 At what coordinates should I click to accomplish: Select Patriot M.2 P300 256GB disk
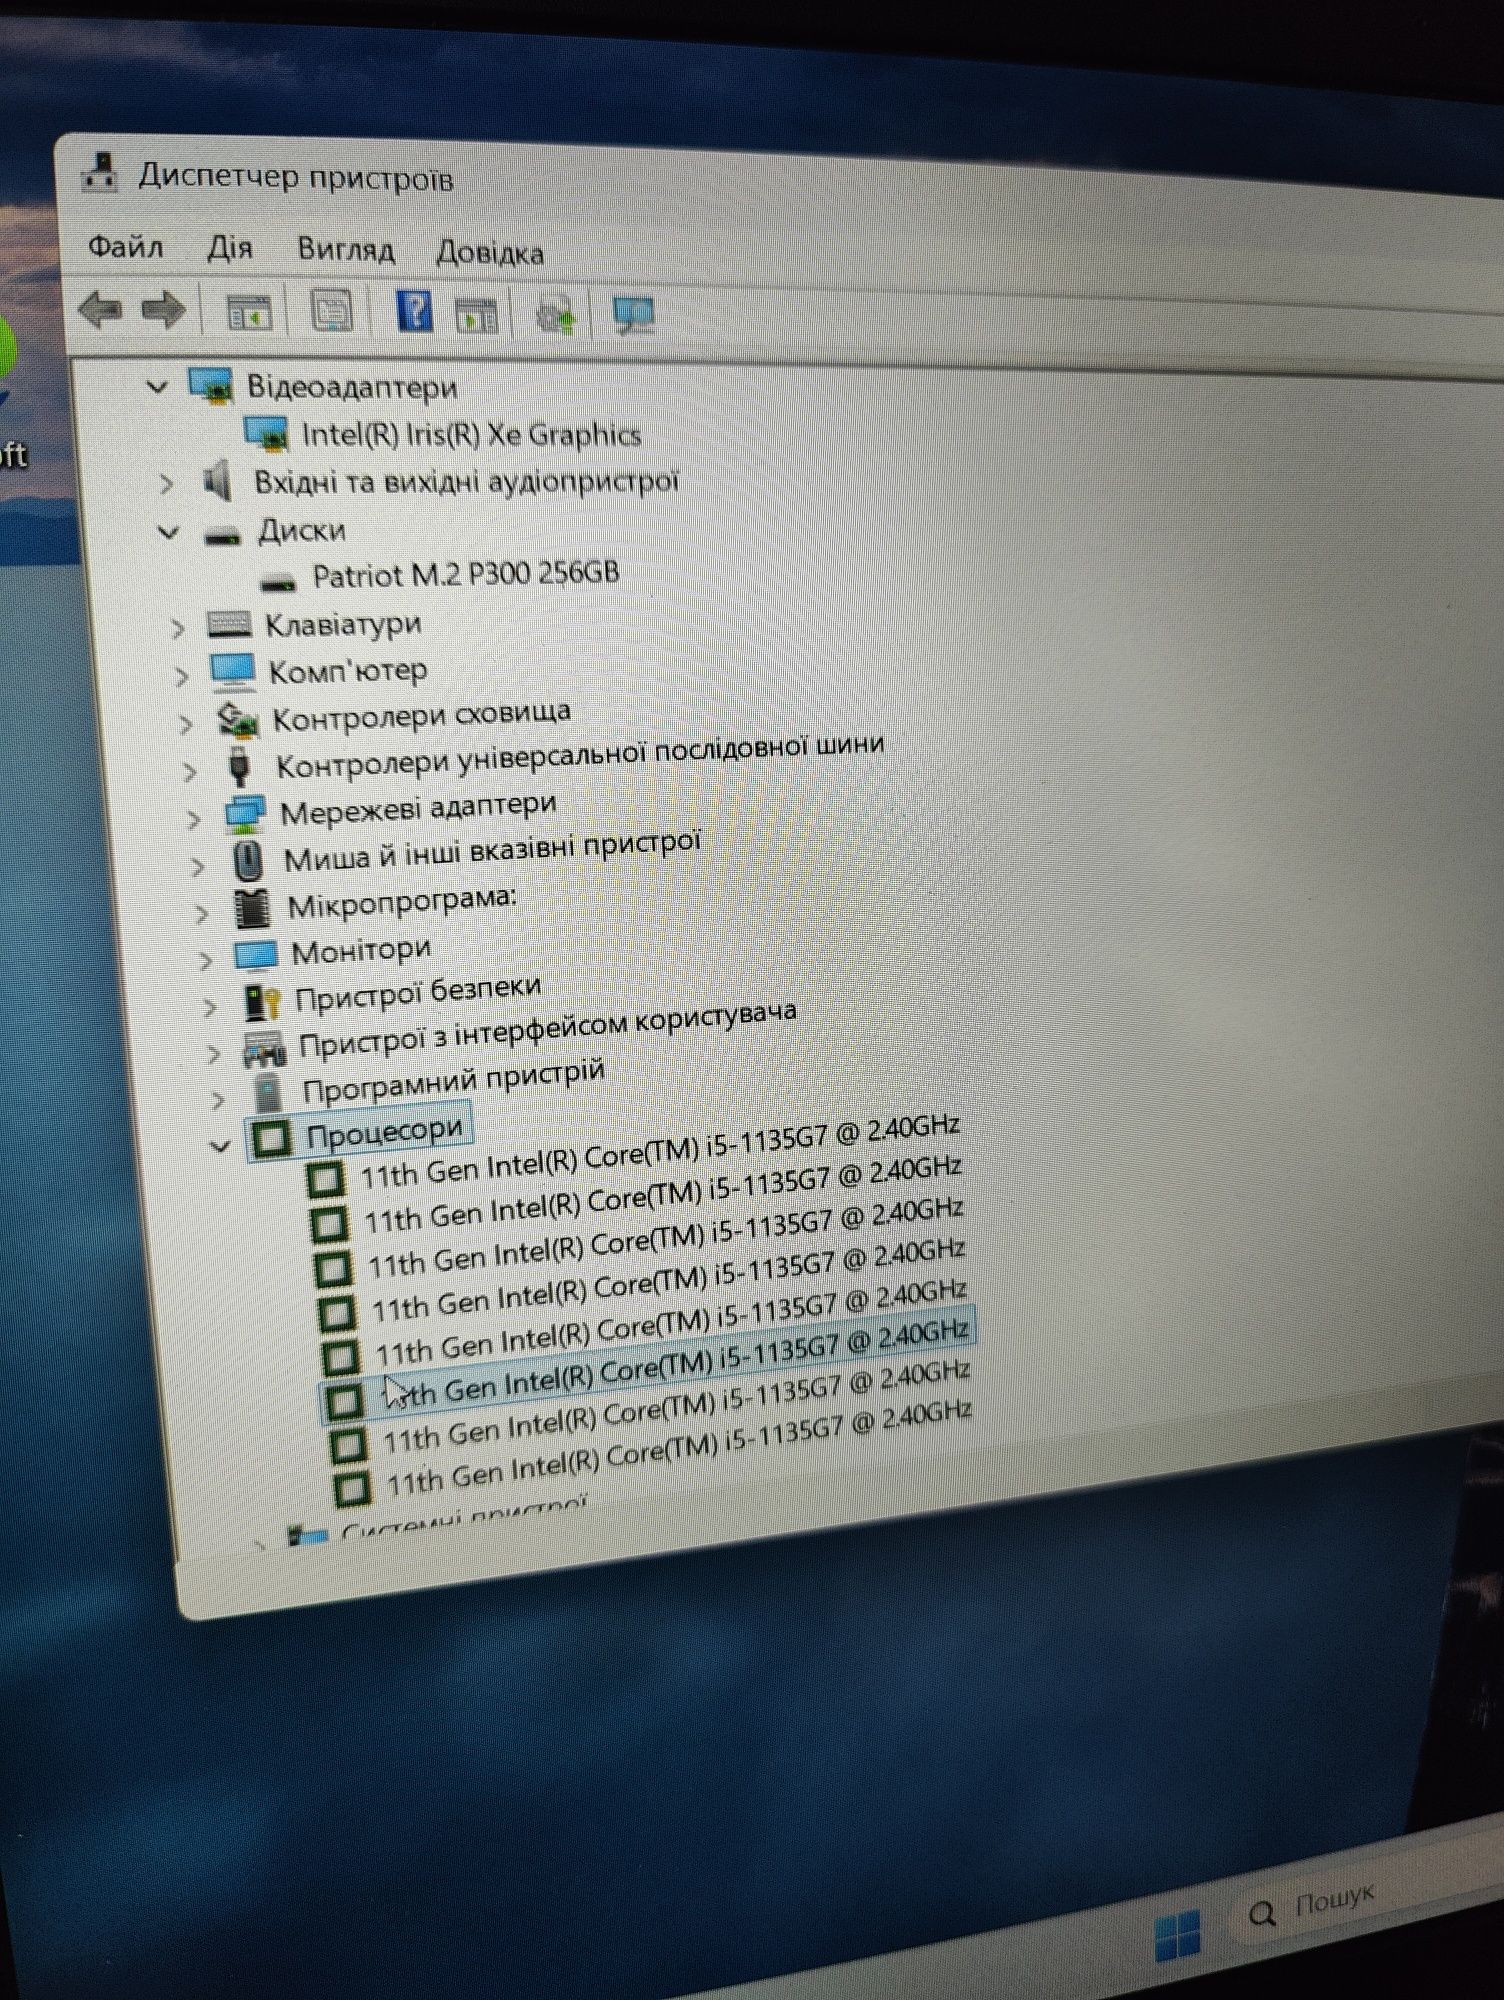click(x=466, y=575)
